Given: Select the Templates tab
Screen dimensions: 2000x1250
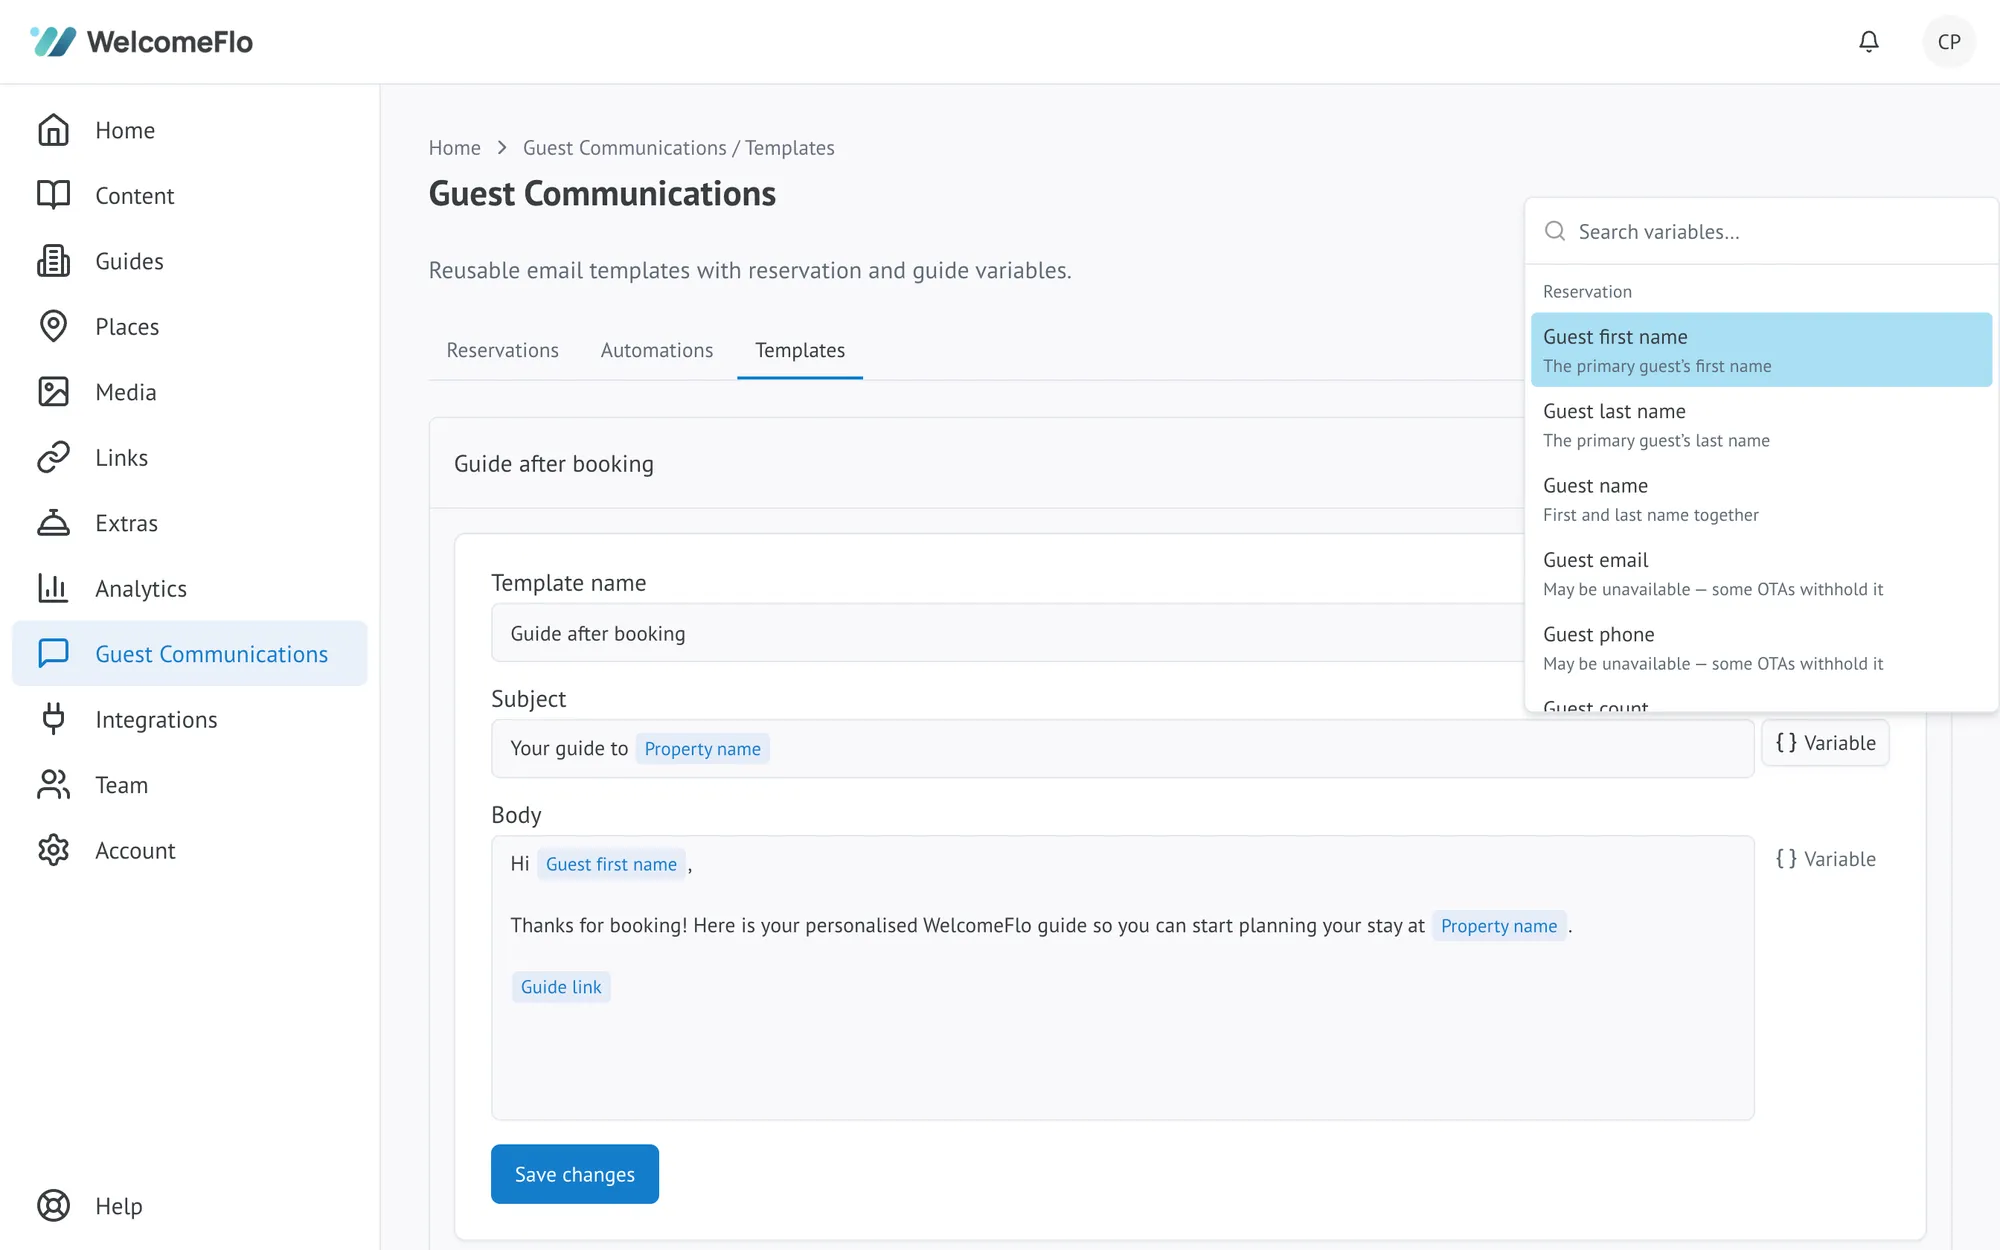Looking at the screenshot, I should pyautogui.click(x=800, y=350).
